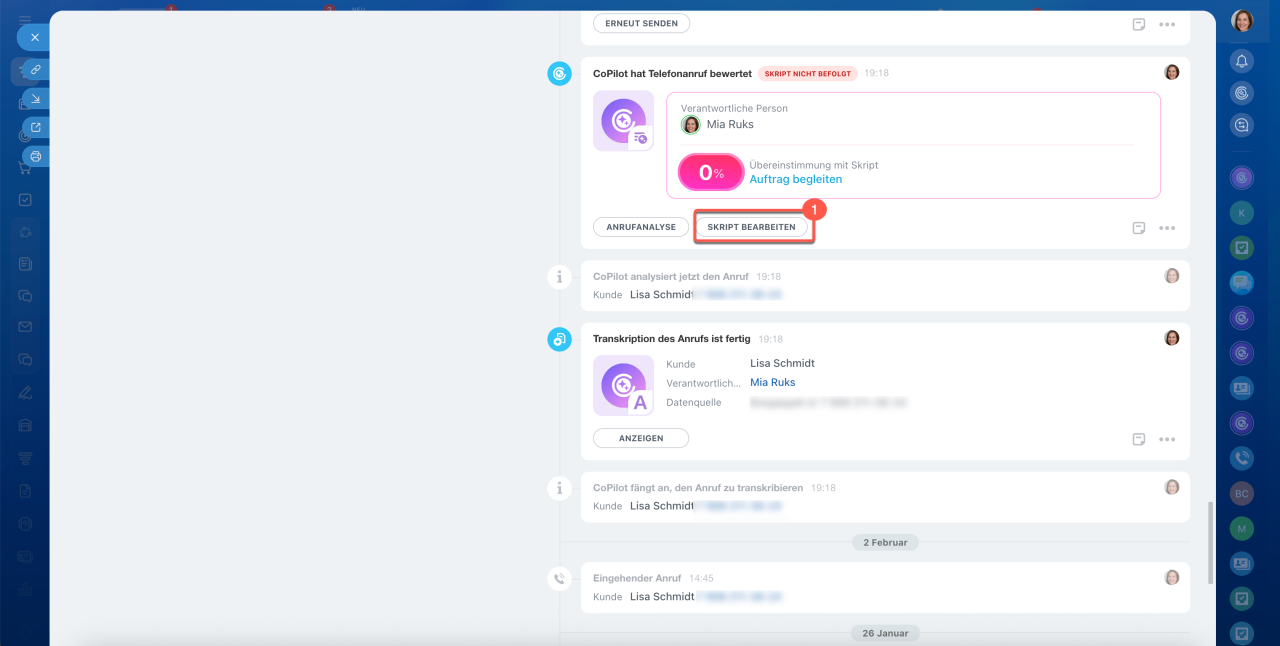Click the print icon in side panel
Image resolution: width=1280 pixels, height=646 pixels.
tap(35, 156)
